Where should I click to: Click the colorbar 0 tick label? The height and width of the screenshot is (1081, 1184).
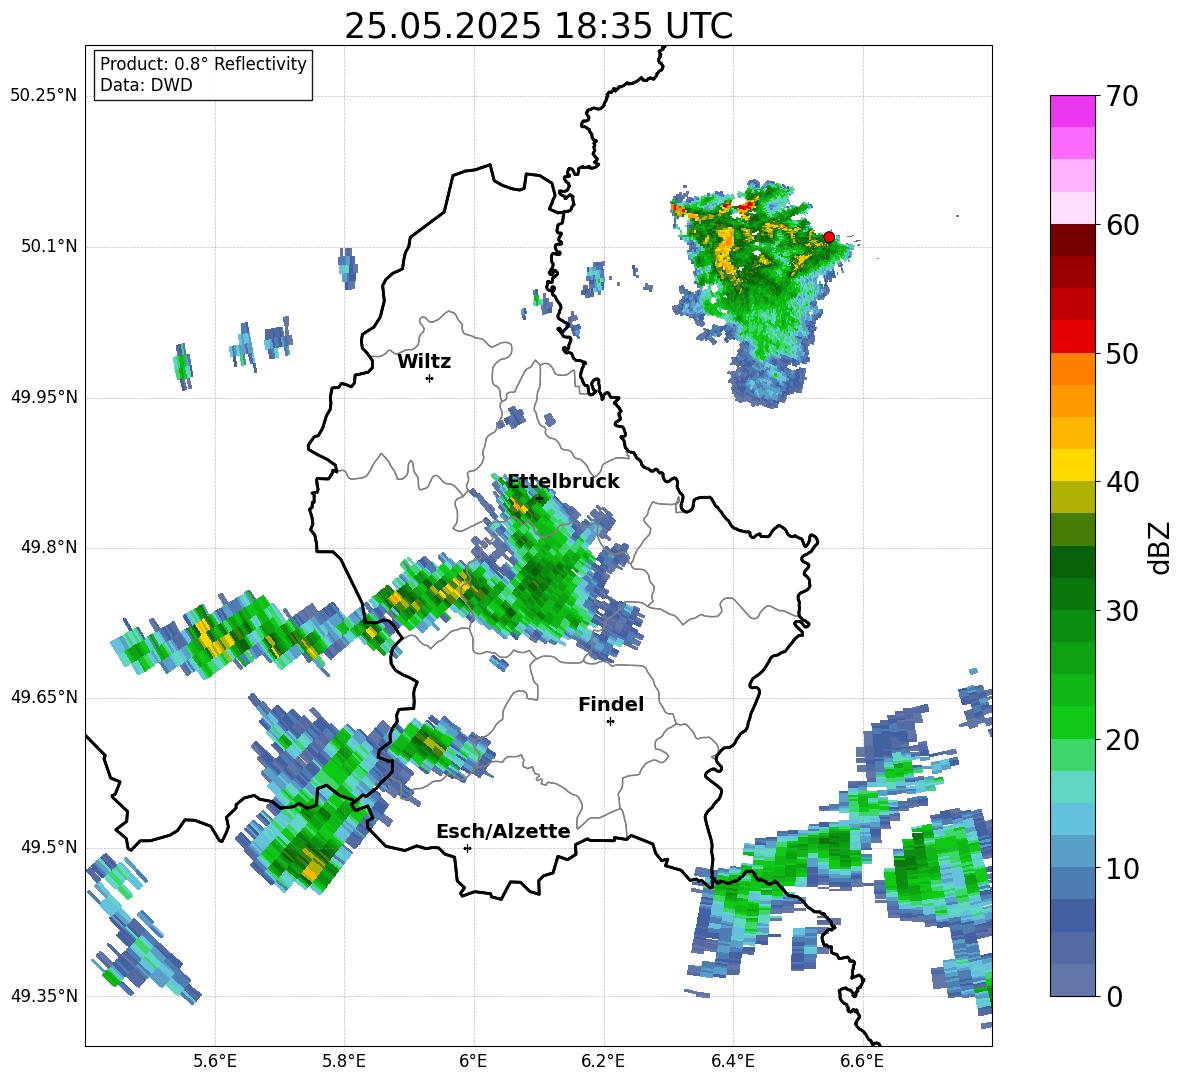pos(1114,996)
